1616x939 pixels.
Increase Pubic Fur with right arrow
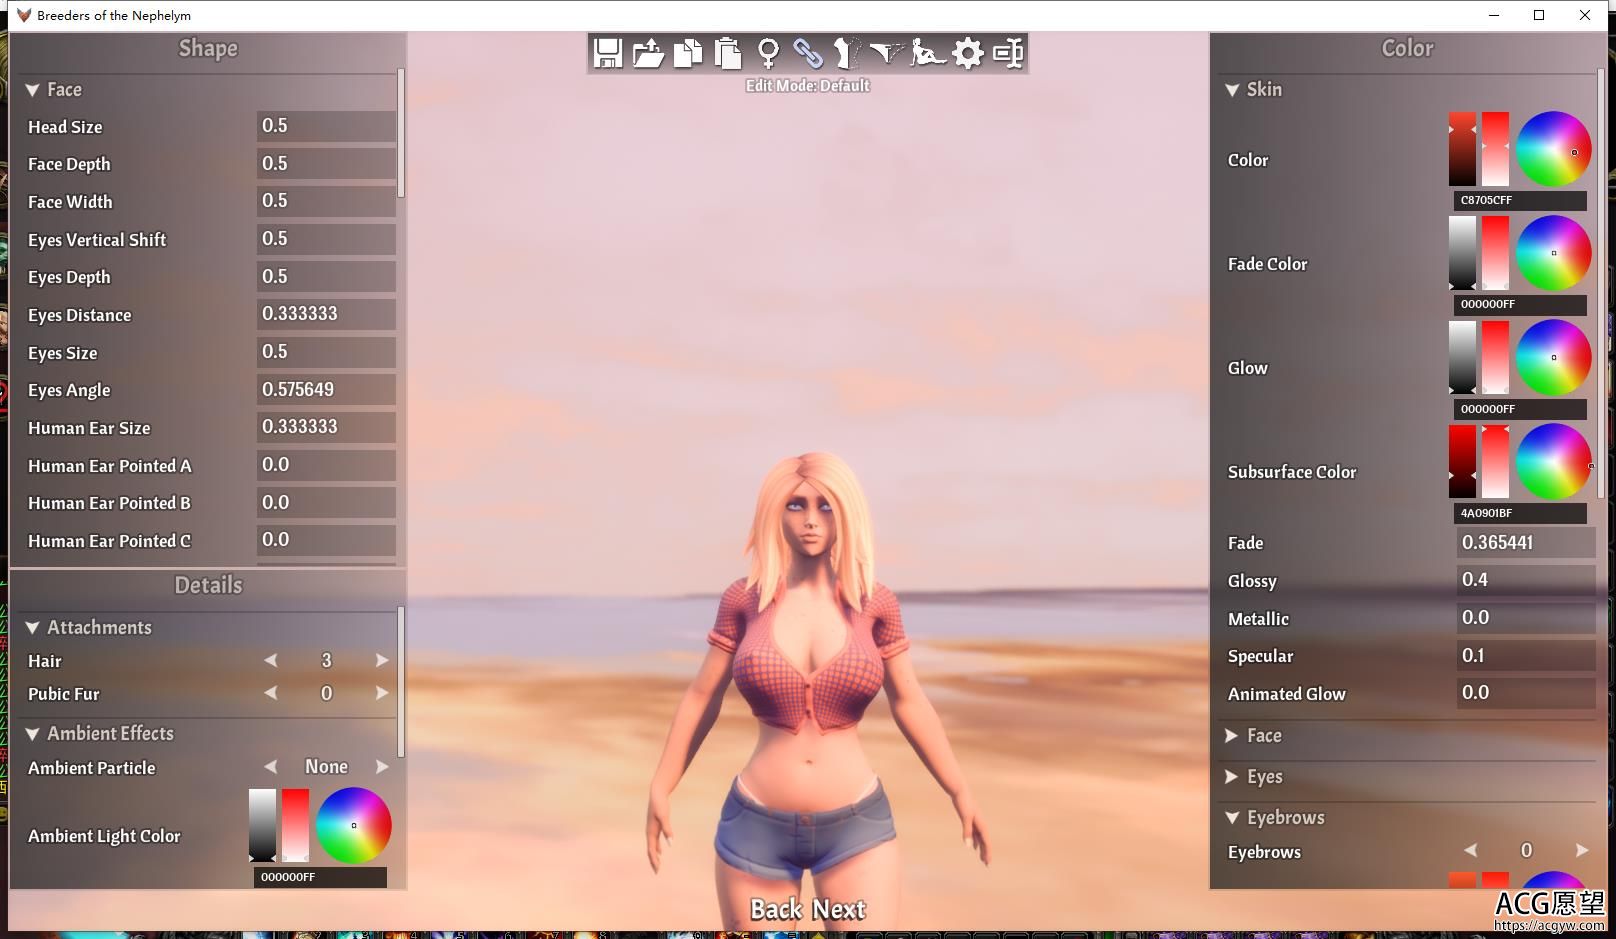pyautogui.click(x=382, y=693)
